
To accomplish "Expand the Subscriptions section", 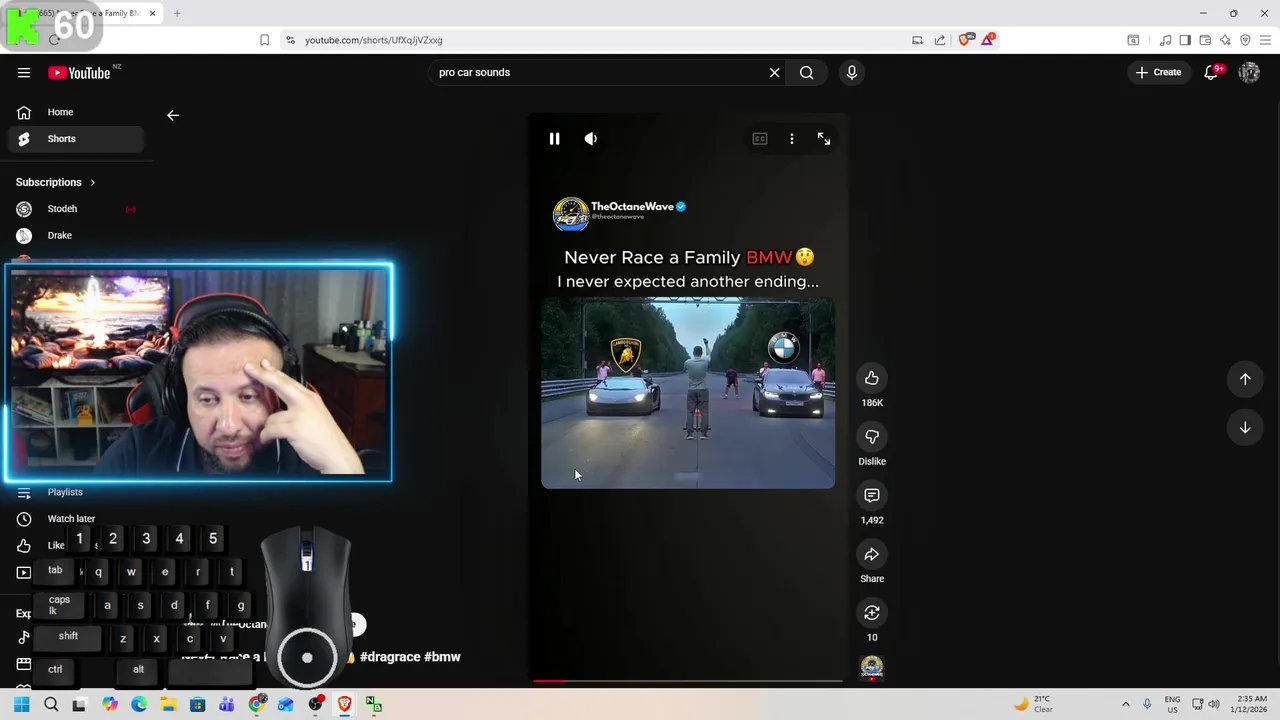I will (x=56, y=183).
